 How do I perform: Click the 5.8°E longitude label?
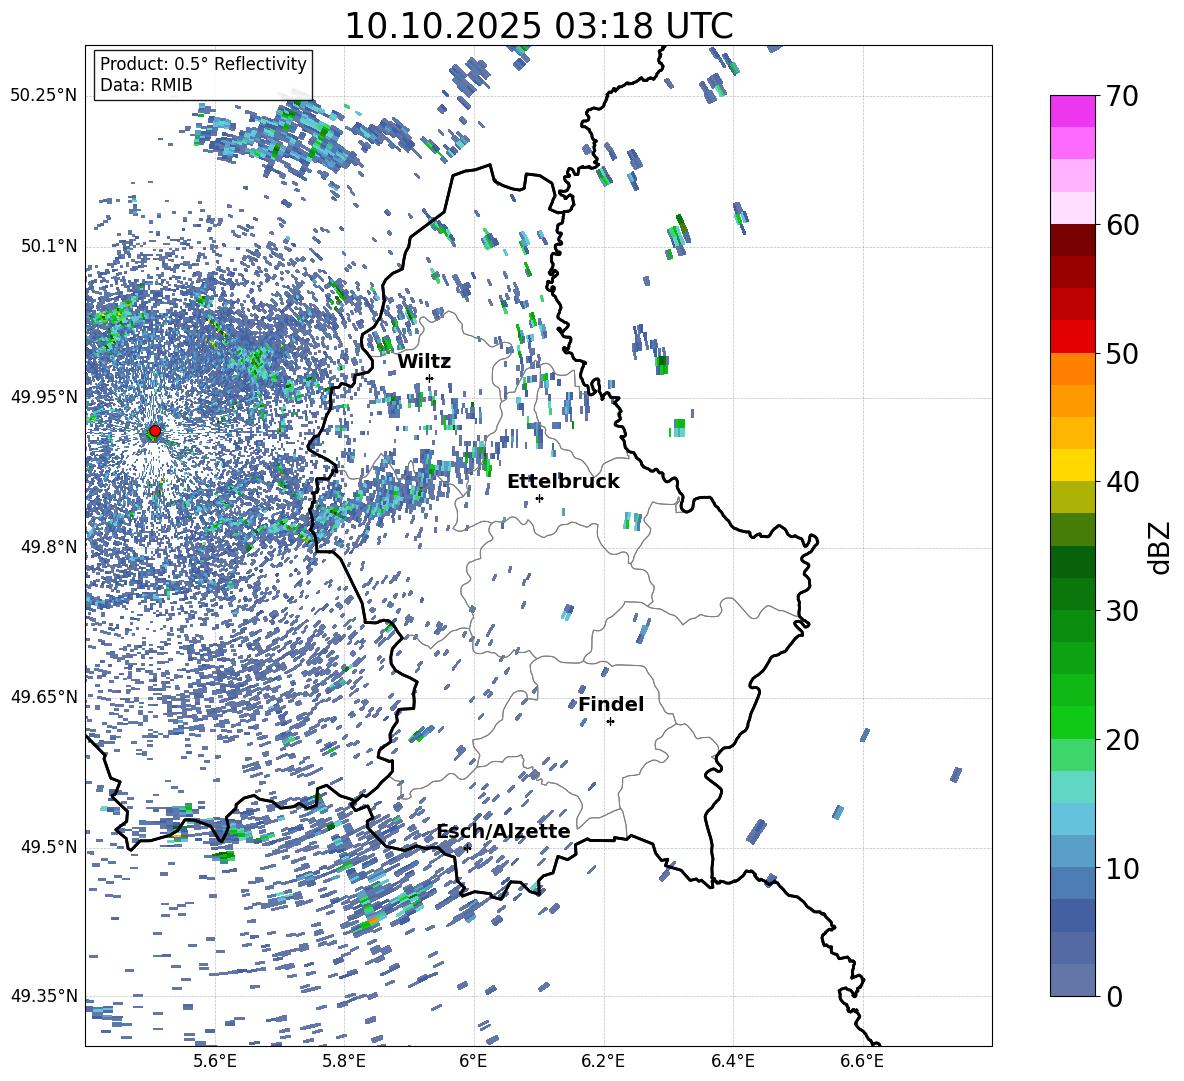tap(344, 1061)
